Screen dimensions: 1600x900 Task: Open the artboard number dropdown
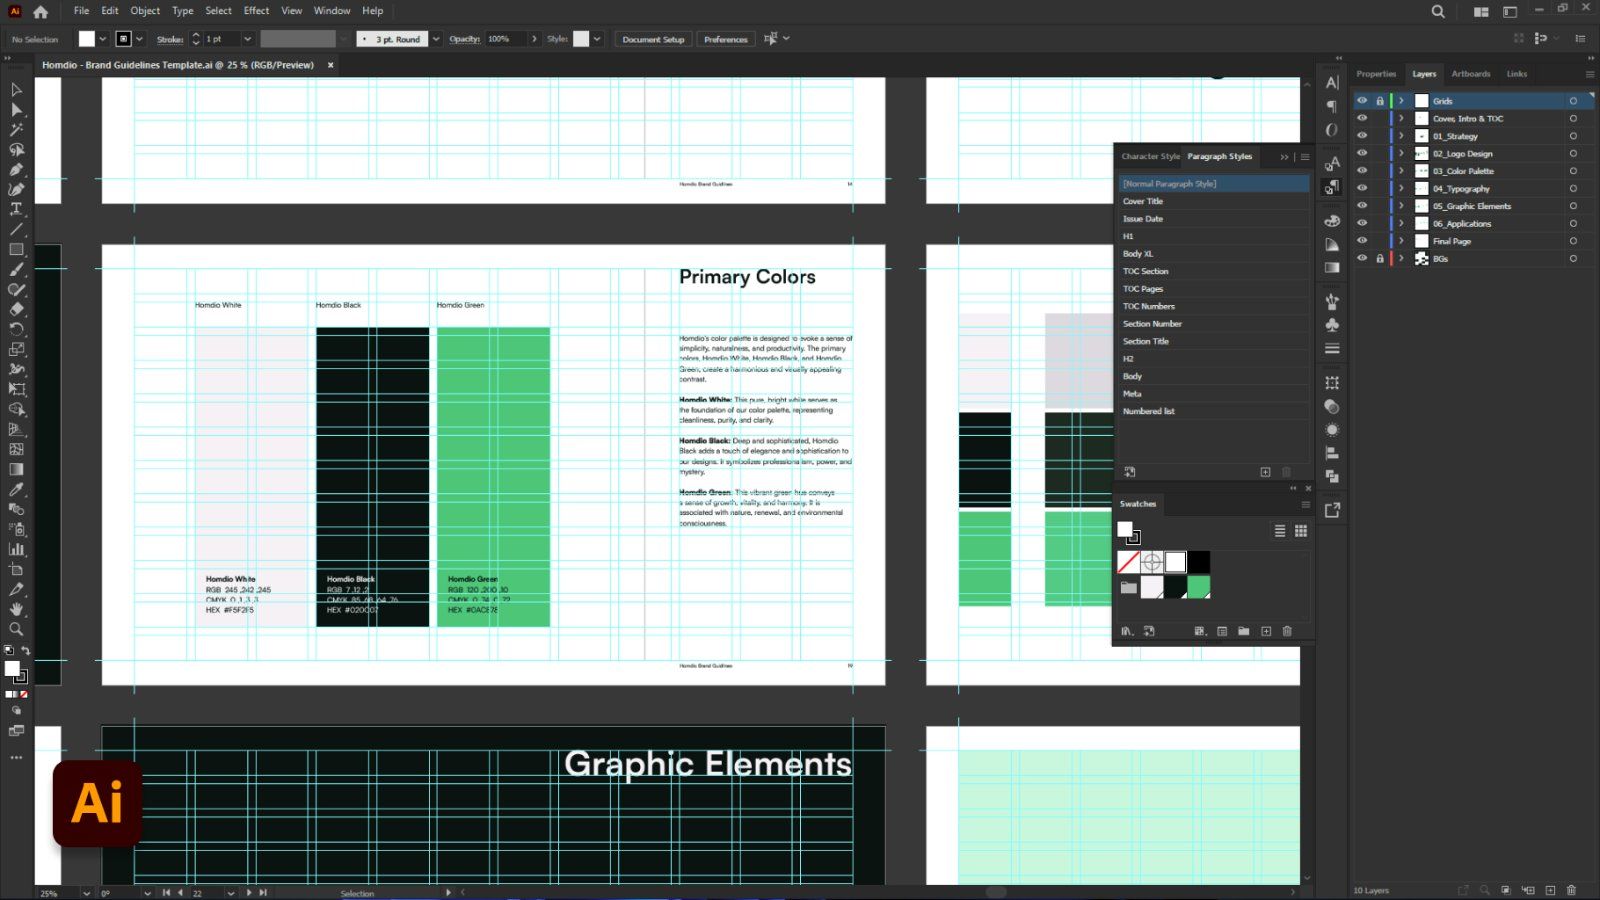[x=231, y=893]
